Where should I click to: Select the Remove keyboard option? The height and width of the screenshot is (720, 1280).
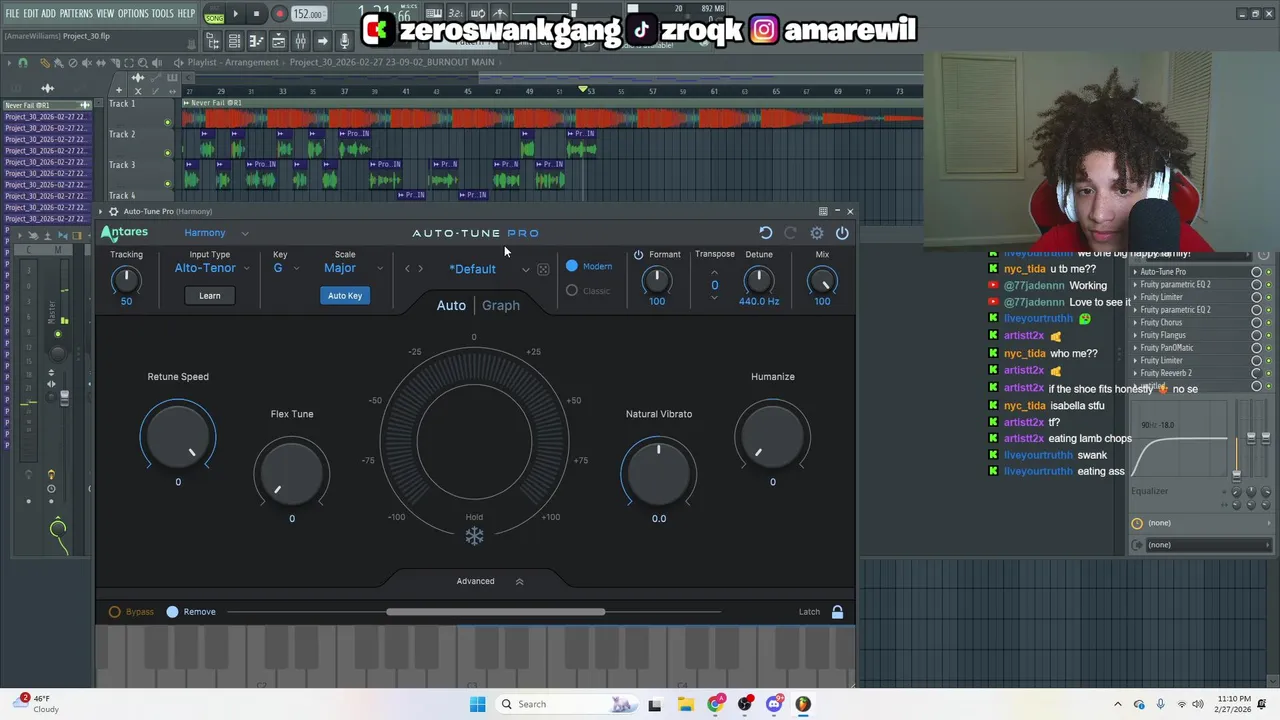coord(191,612)
